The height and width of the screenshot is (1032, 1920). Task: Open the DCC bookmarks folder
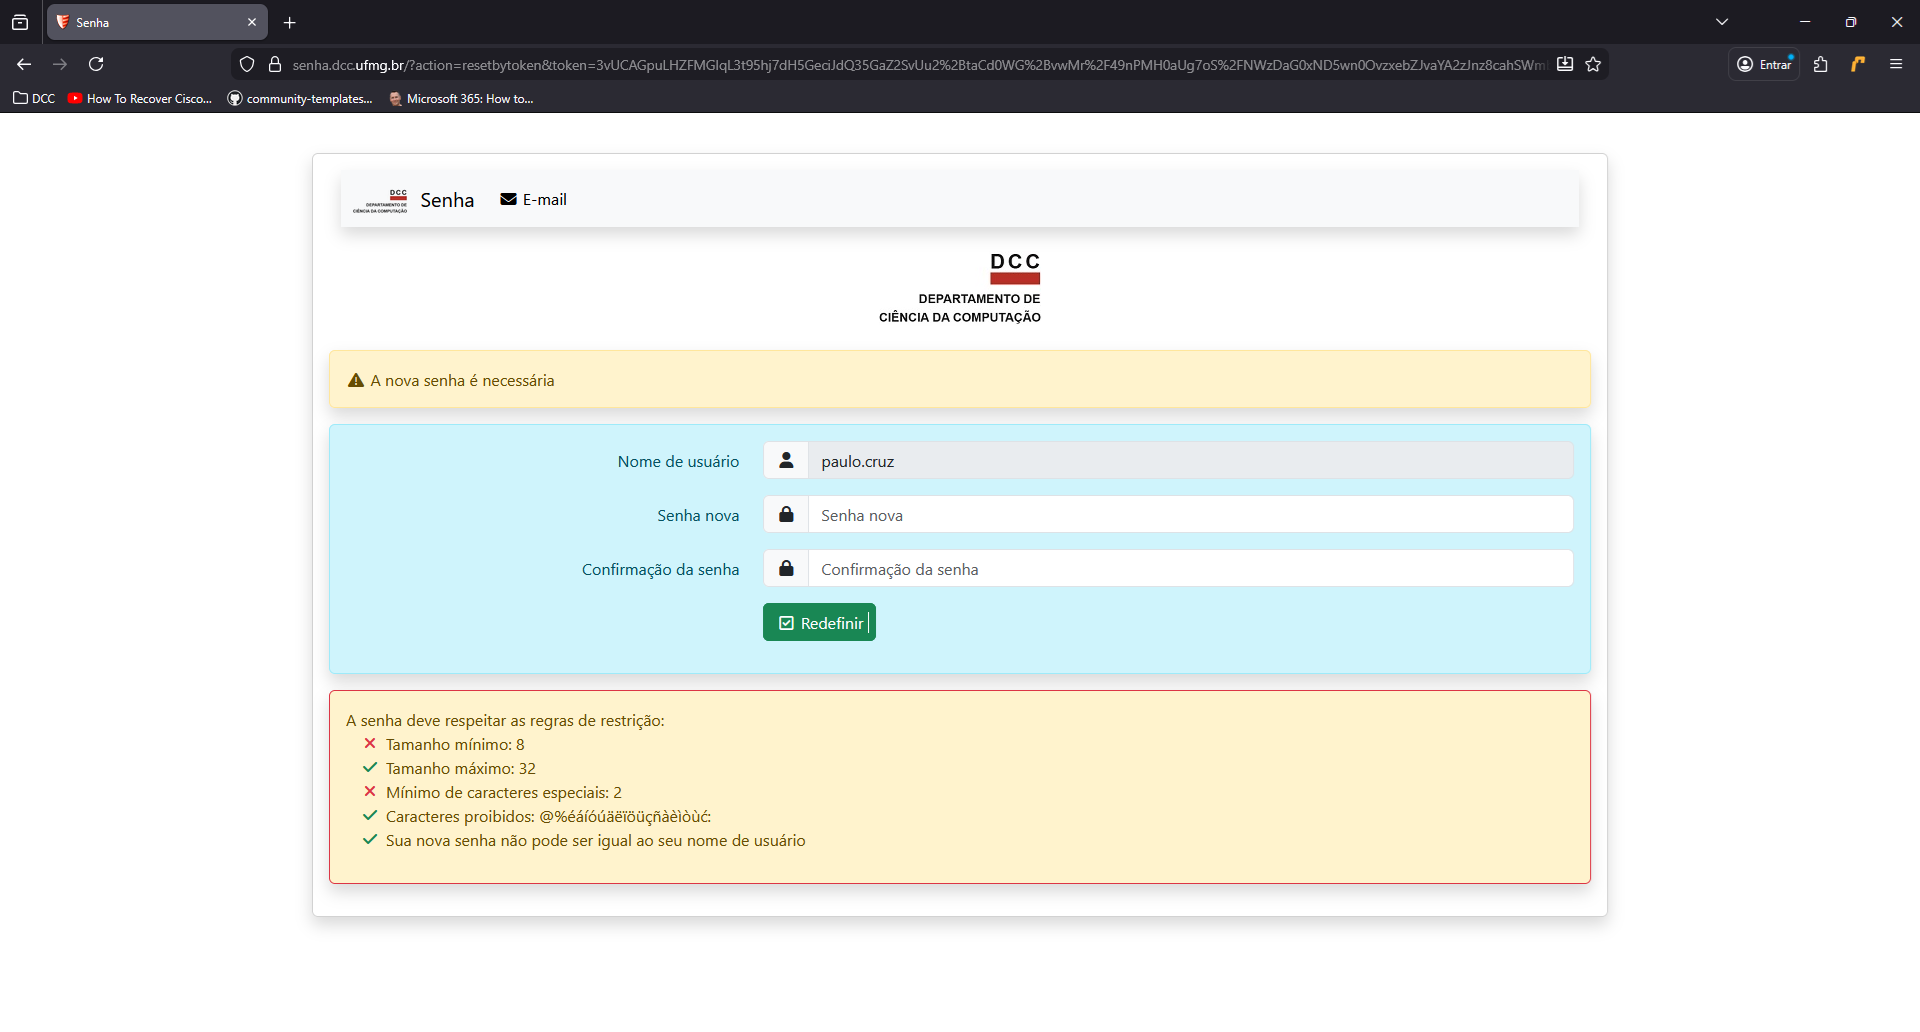34,98
